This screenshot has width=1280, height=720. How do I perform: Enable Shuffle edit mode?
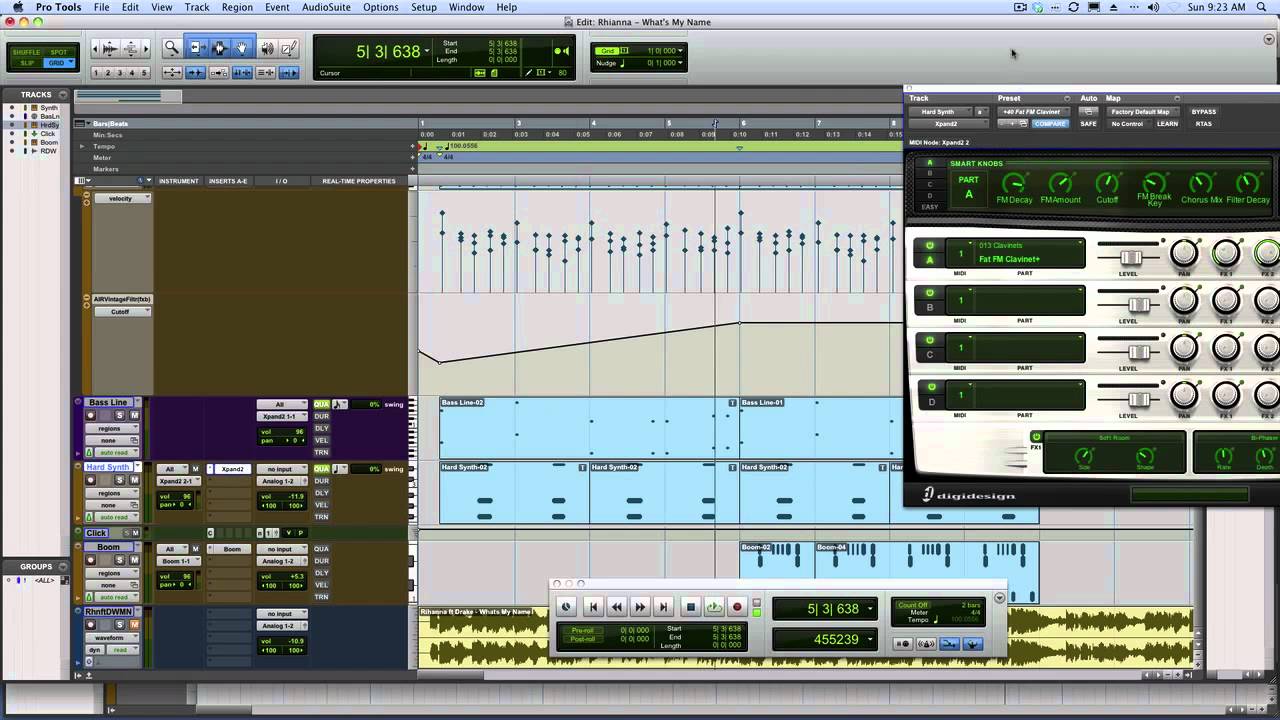(27, 52)
